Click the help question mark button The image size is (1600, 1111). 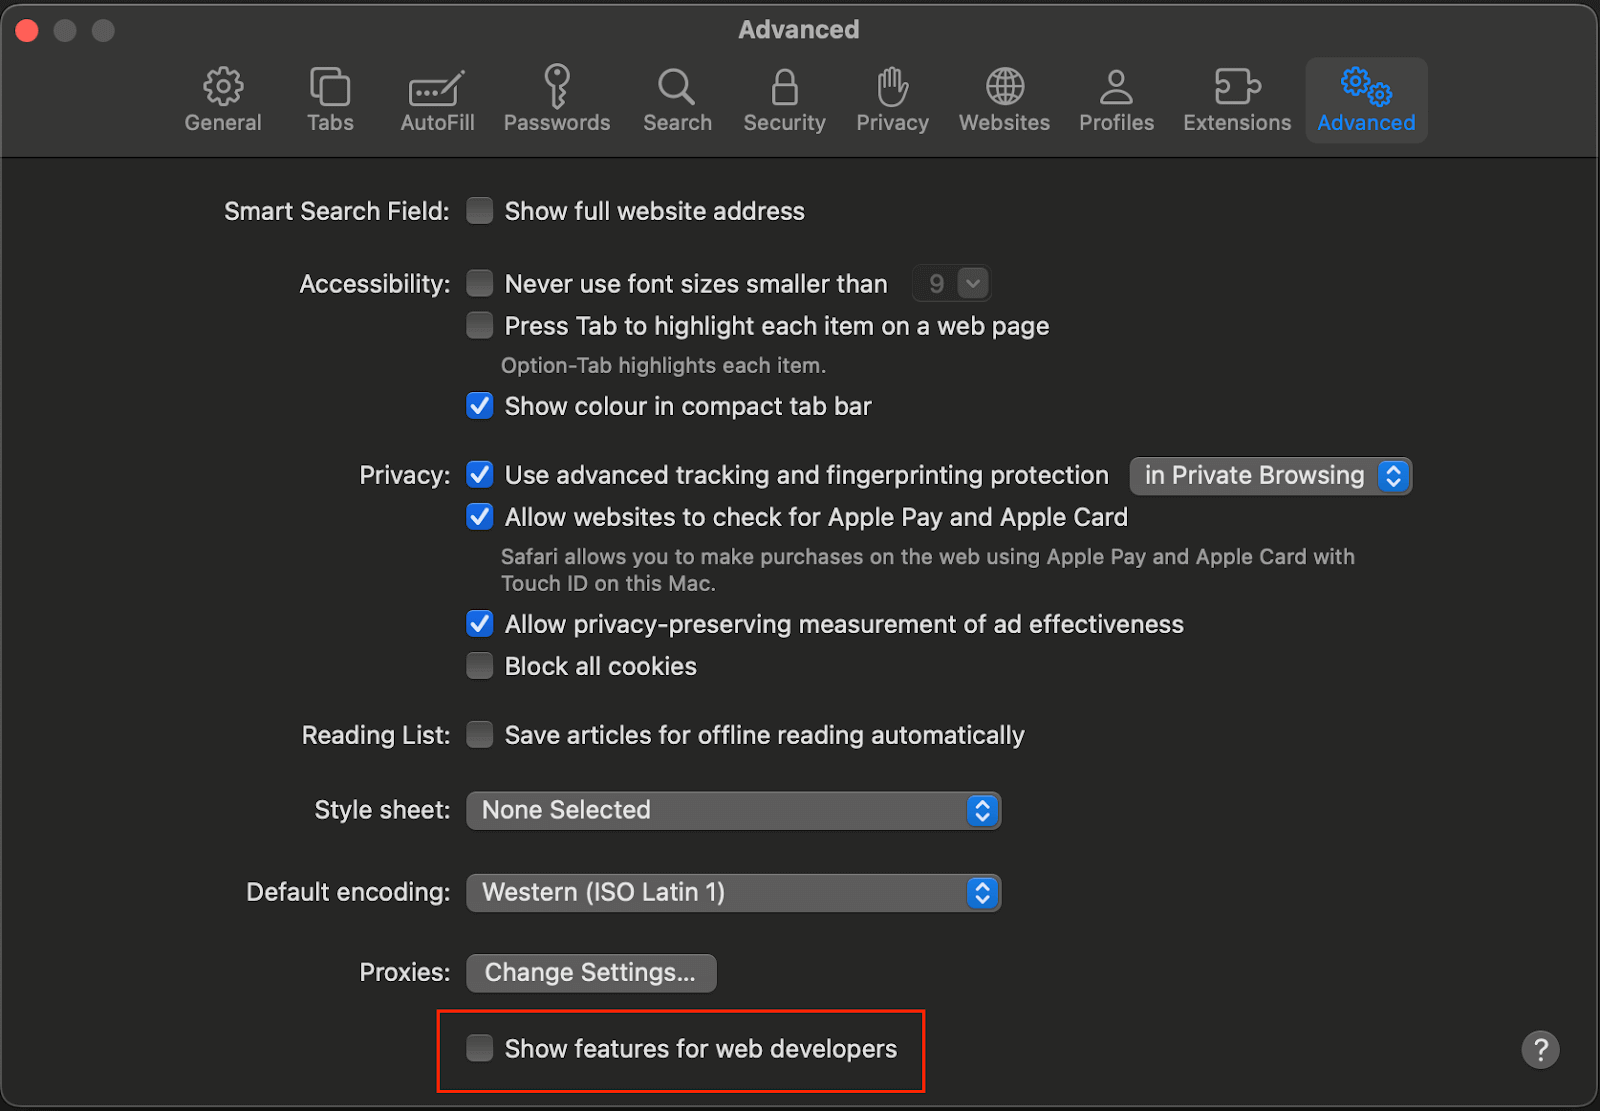[1540, 1049]
